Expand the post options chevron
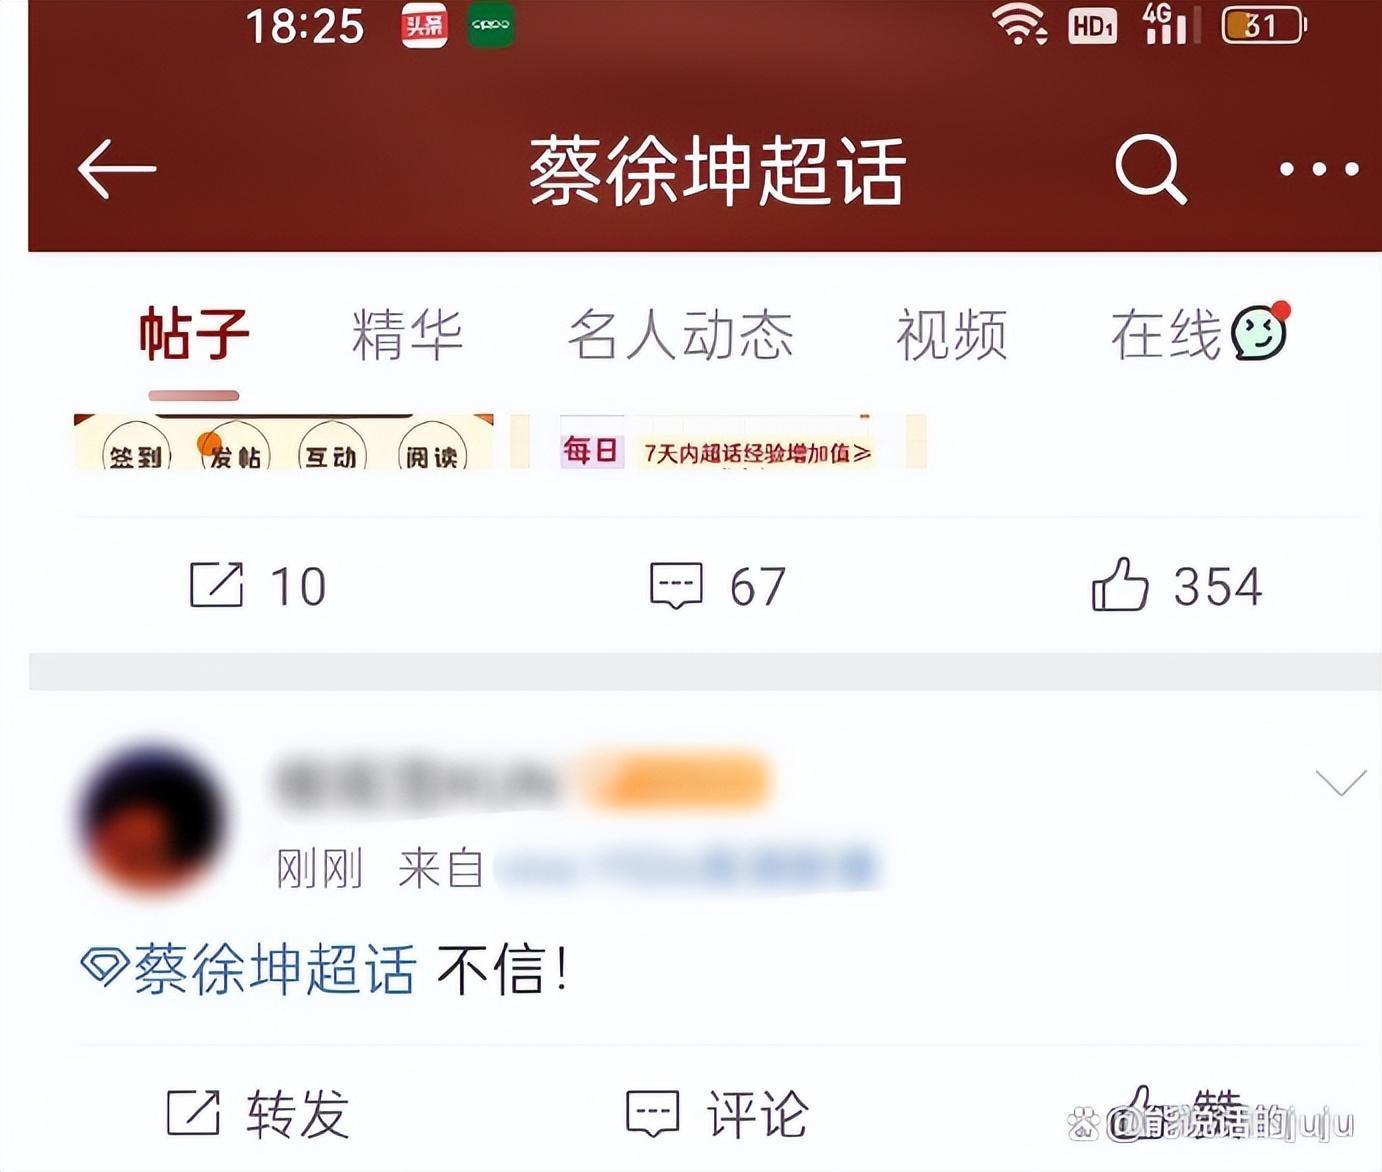Image resolution: width=1382 pixels, height=1172 pixels. click(x=1340, y=783)
